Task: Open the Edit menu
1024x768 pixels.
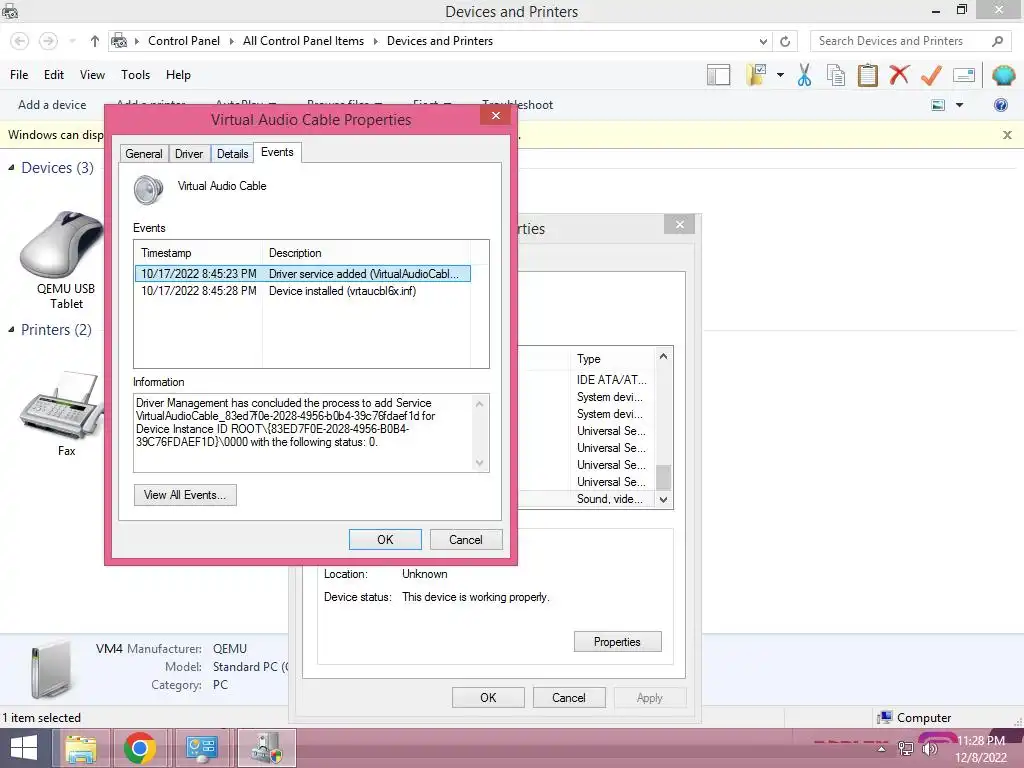Action: click(x=54, y=75)
